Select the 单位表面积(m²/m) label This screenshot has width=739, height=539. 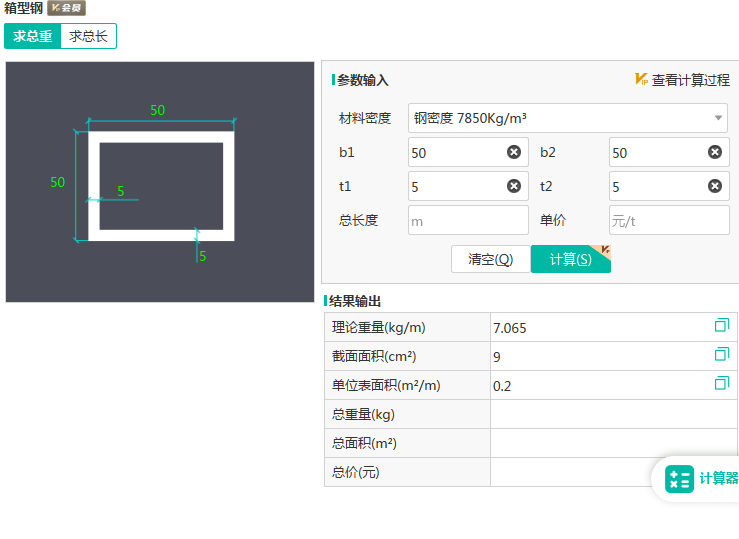(x=386, y=385)
